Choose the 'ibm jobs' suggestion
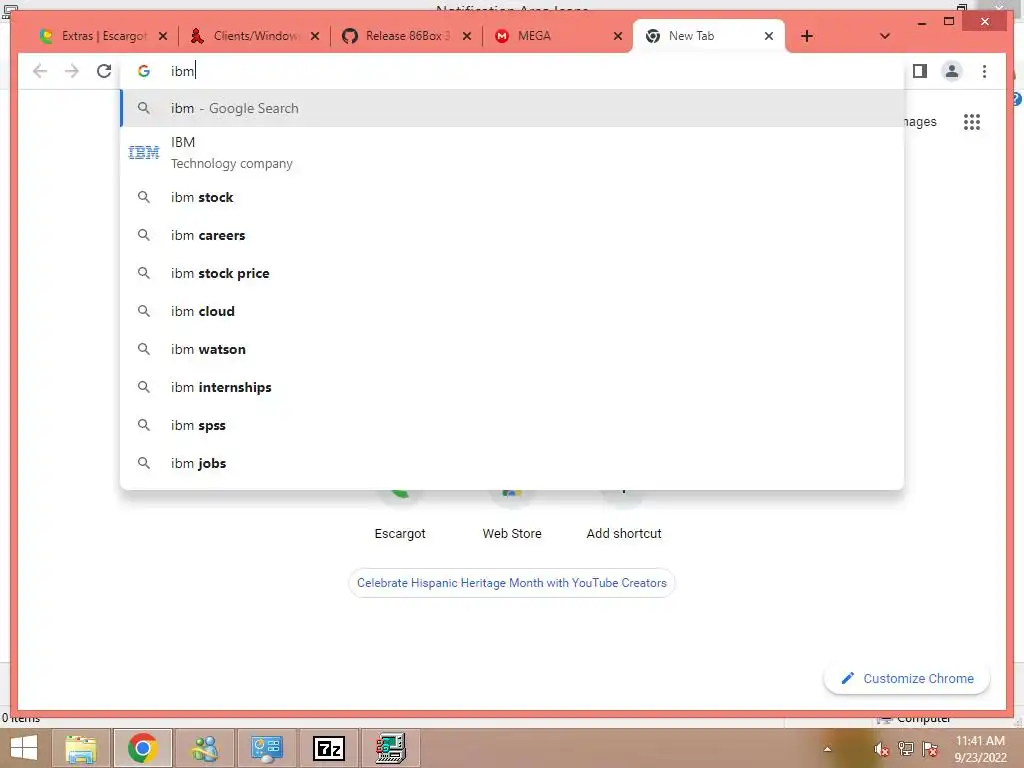The image size is (1024, 768). 513,462
